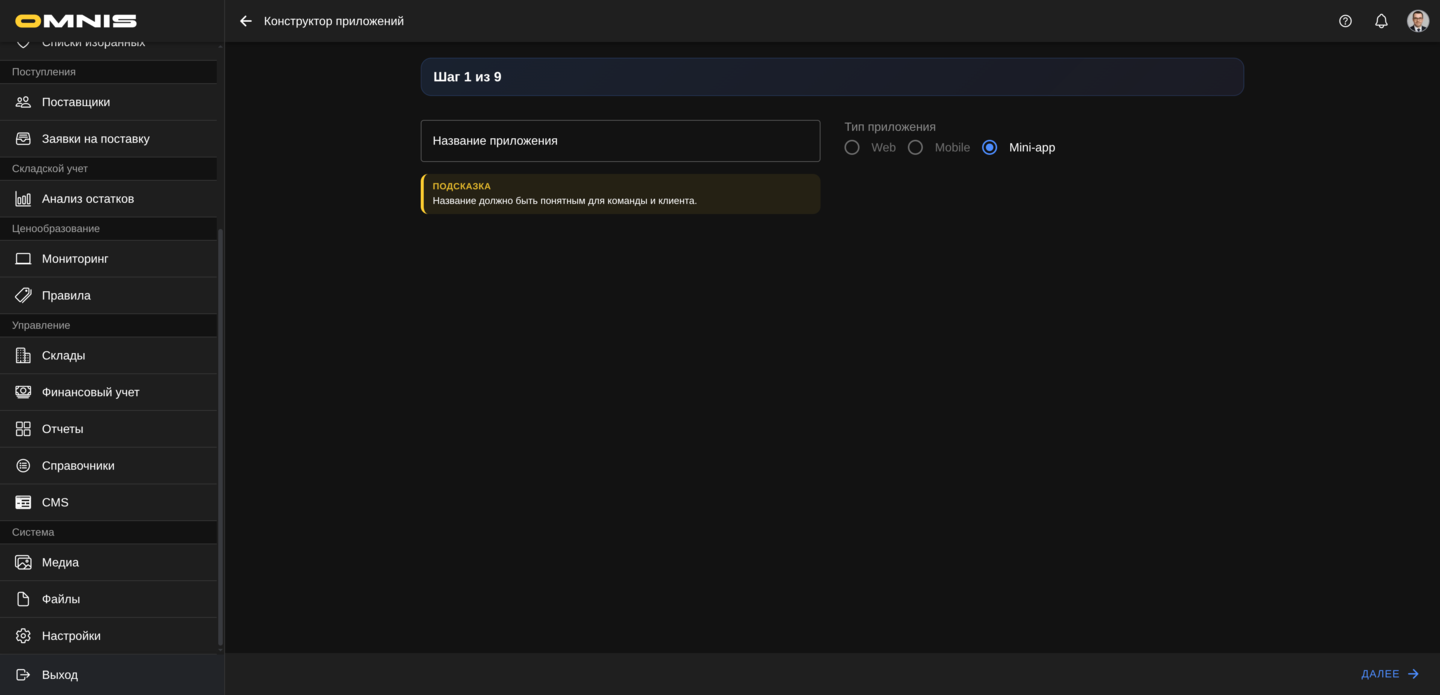Click the Поставщики people icon
Viewport: 1440px width, 695px height.
(23, 102)
